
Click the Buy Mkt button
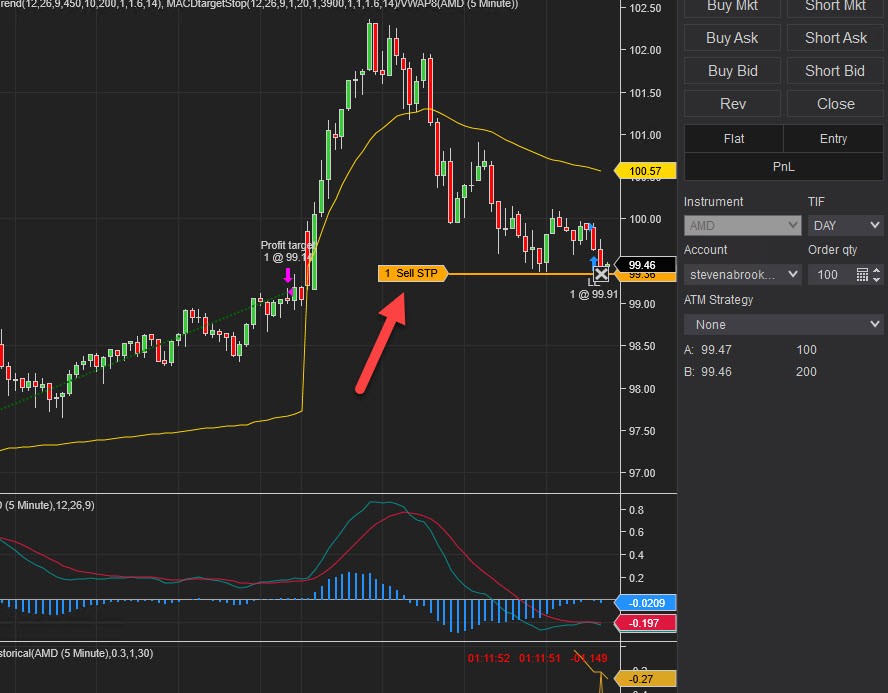coord(732,7)
